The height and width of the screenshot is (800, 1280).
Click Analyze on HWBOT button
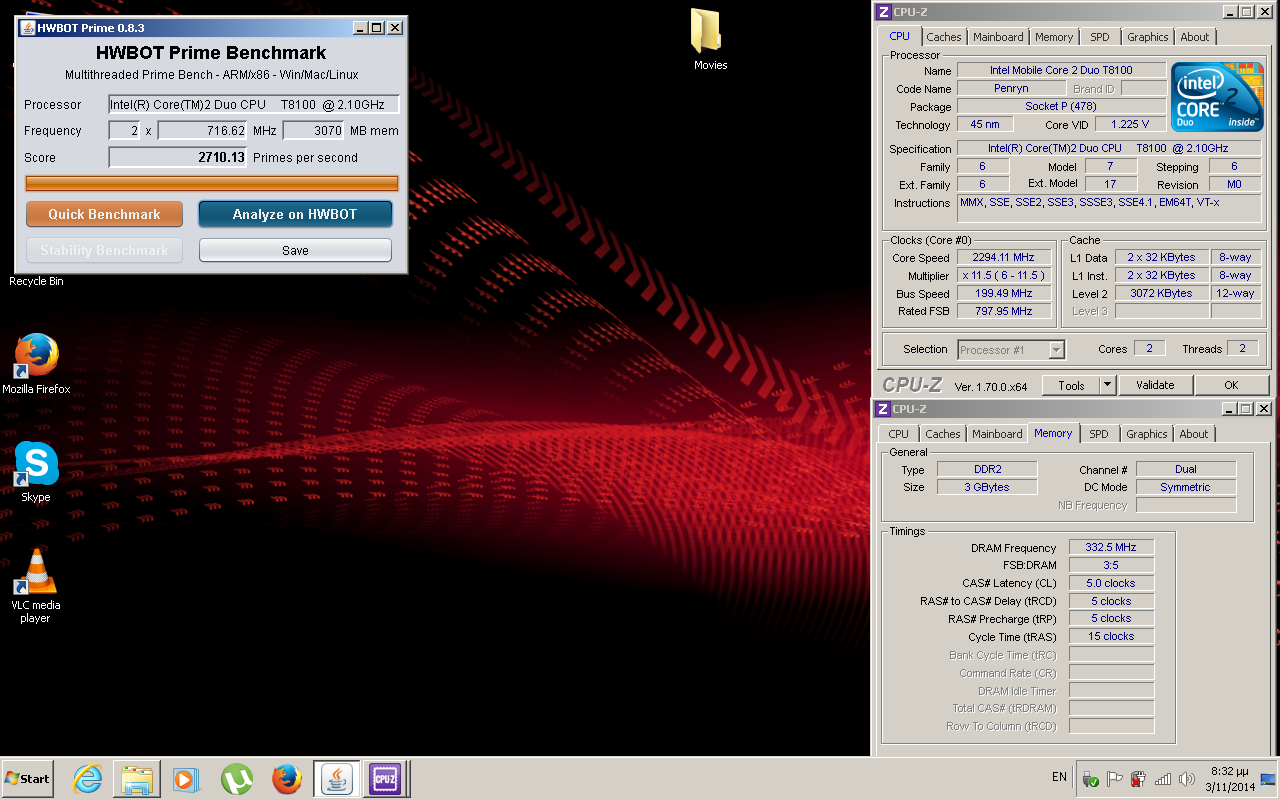coord(295,214)
